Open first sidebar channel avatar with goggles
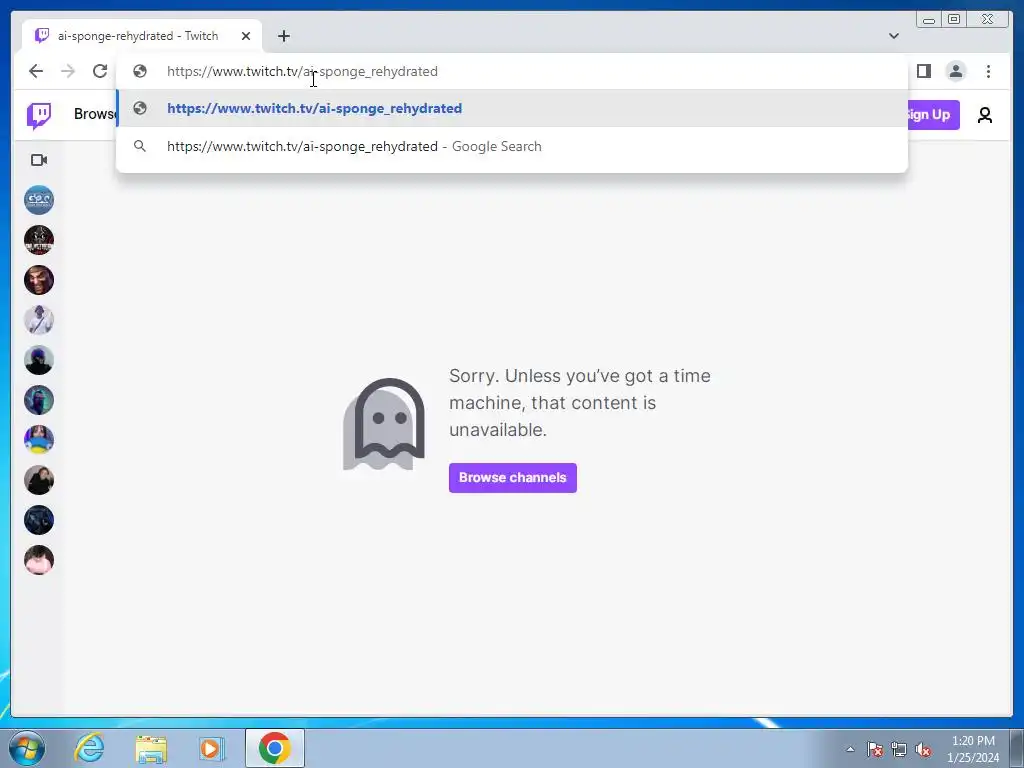The width and height of the screenshot is (1024, 768). pyautogui.click(x=39, y=200)
